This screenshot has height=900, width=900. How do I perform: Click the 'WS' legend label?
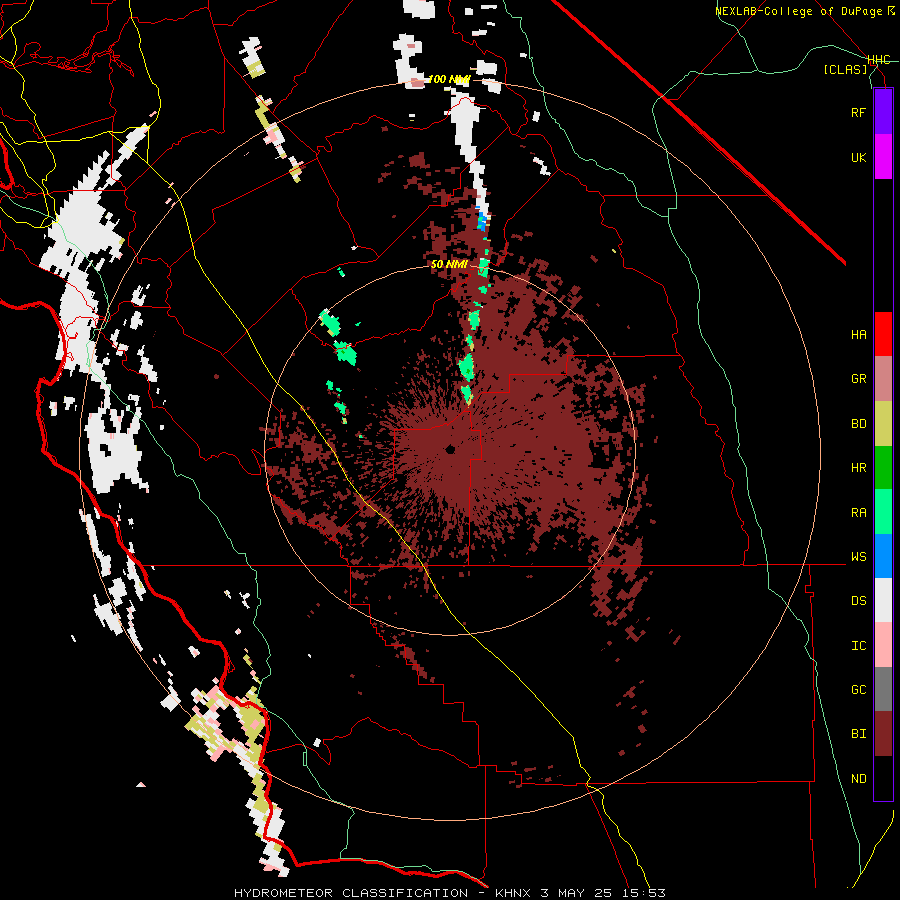(x=858, y=556)
